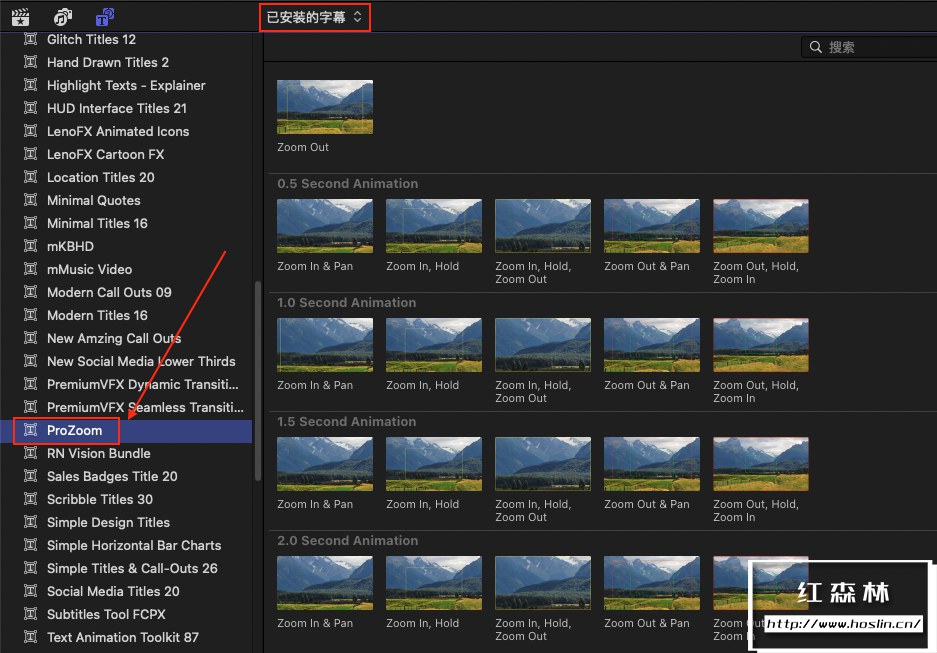The width and height of the screenshot is (937, 653).
Task: Select PremiumVFX Dynamic Transitions category
Action: (126, 384)
